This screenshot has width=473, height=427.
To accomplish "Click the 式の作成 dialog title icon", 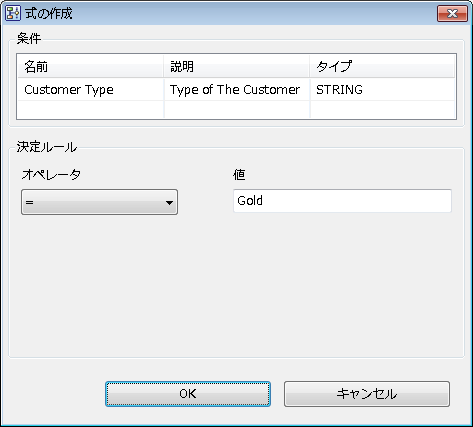I will [13, 13].
